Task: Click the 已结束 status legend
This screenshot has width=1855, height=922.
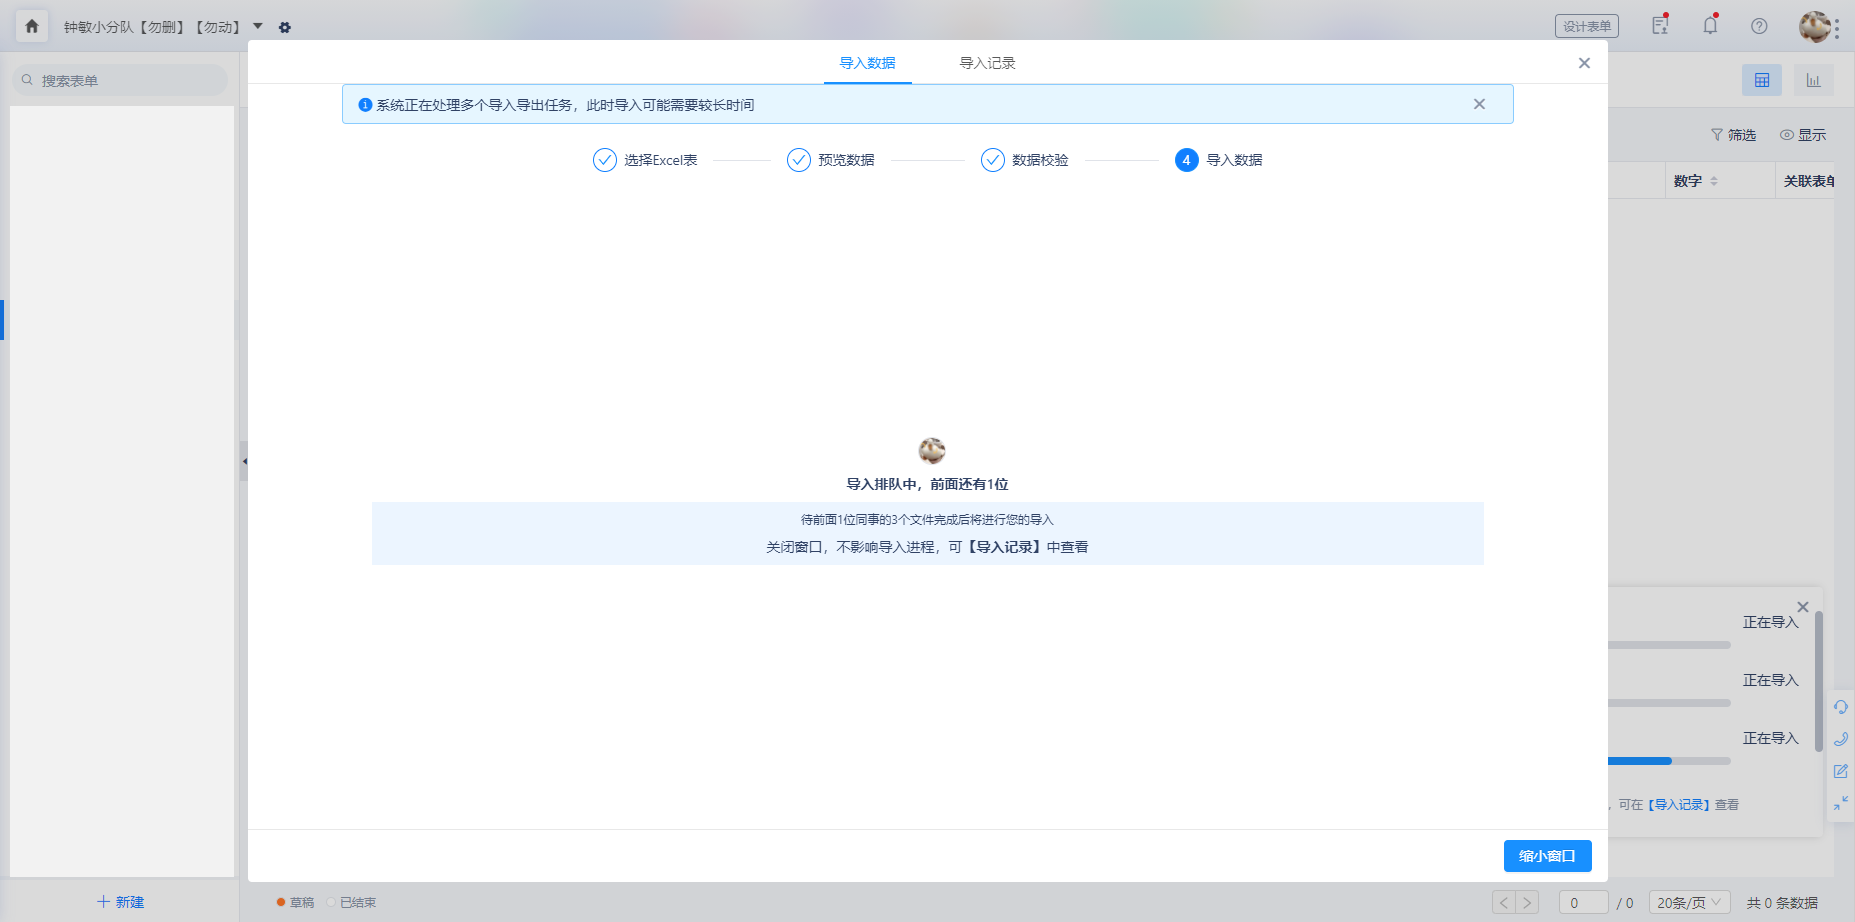Action: point(352,903)
